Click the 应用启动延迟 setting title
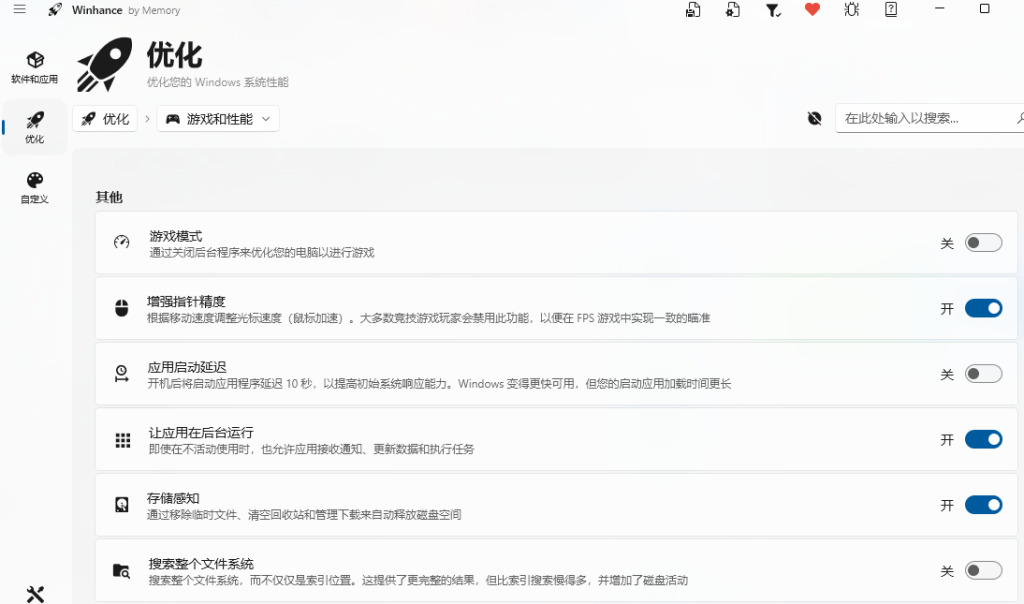This screenshot has width=1024, height=604. point(187,367)
